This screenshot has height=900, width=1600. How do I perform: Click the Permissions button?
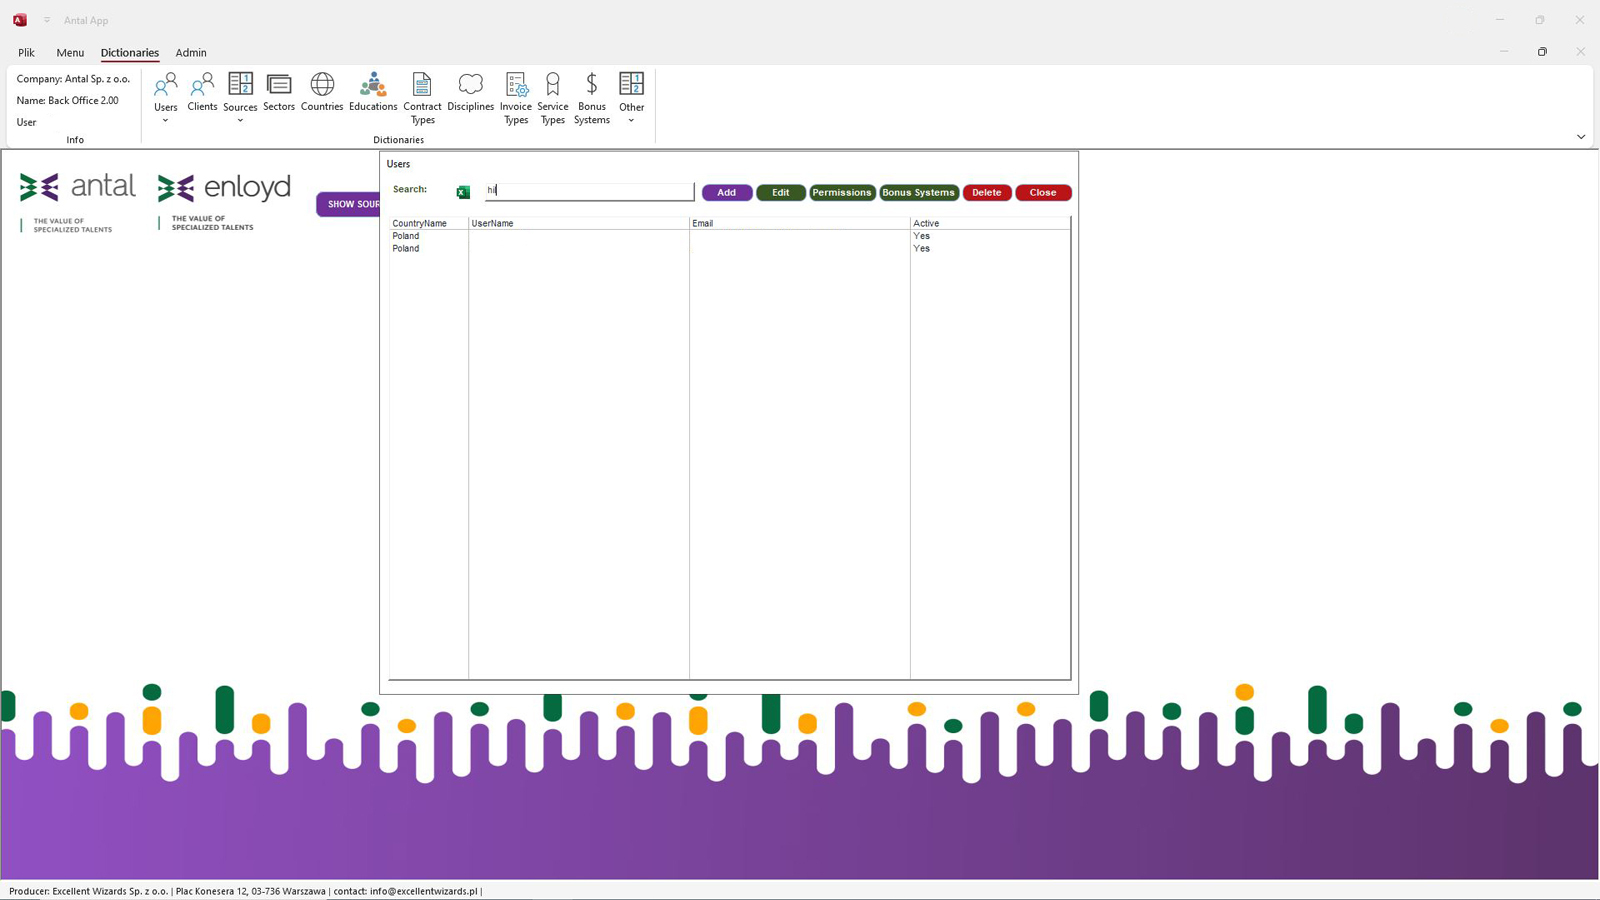841,193
